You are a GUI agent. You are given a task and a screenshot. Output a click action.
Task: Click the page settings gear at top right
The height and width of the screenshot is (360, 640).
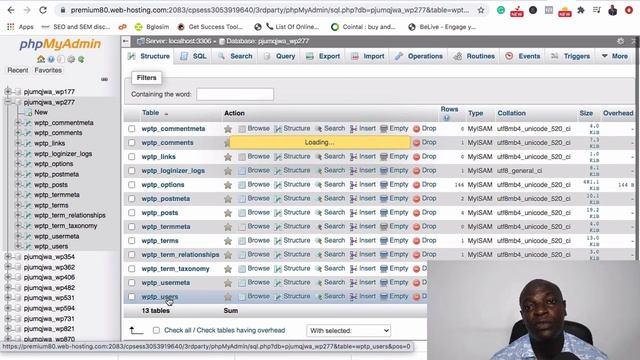coord(620,41)
